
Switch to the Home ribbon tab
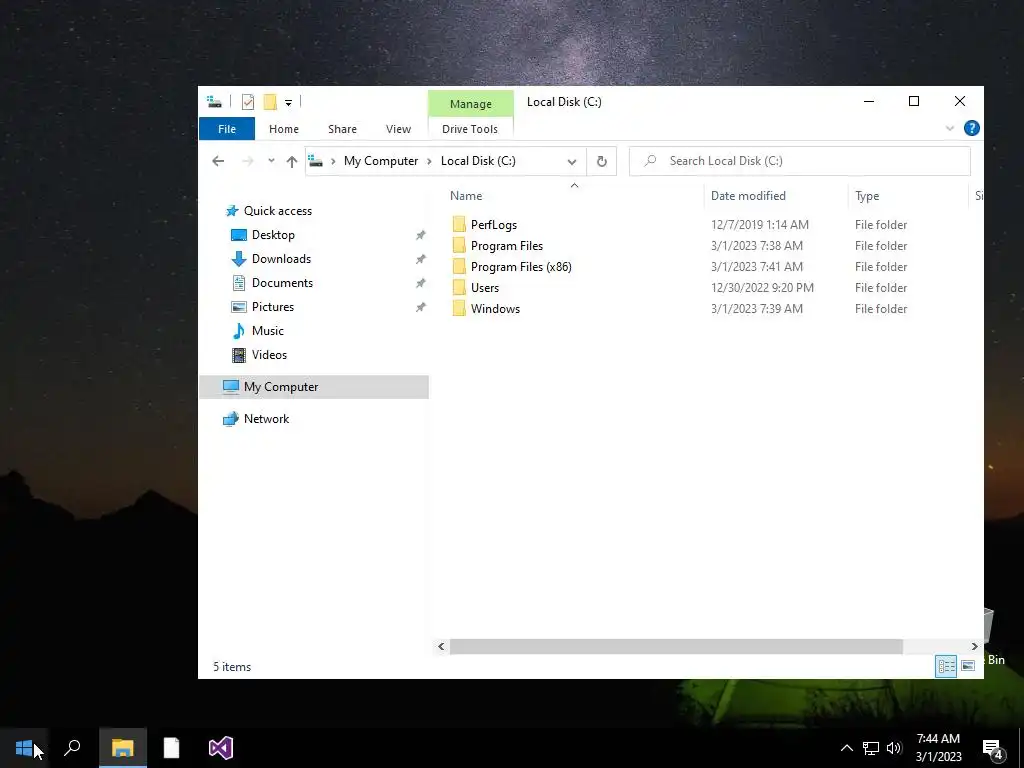283,129
